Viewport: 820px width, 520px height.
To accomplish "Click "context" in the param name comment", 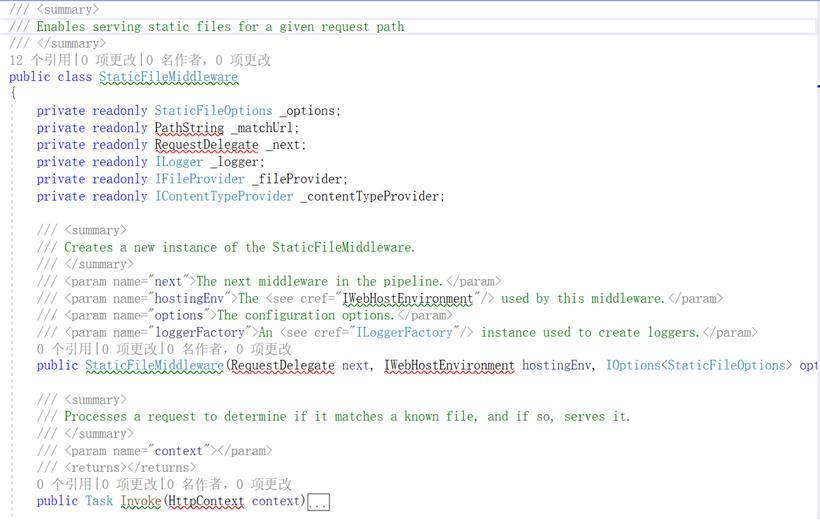I will 178,451.
